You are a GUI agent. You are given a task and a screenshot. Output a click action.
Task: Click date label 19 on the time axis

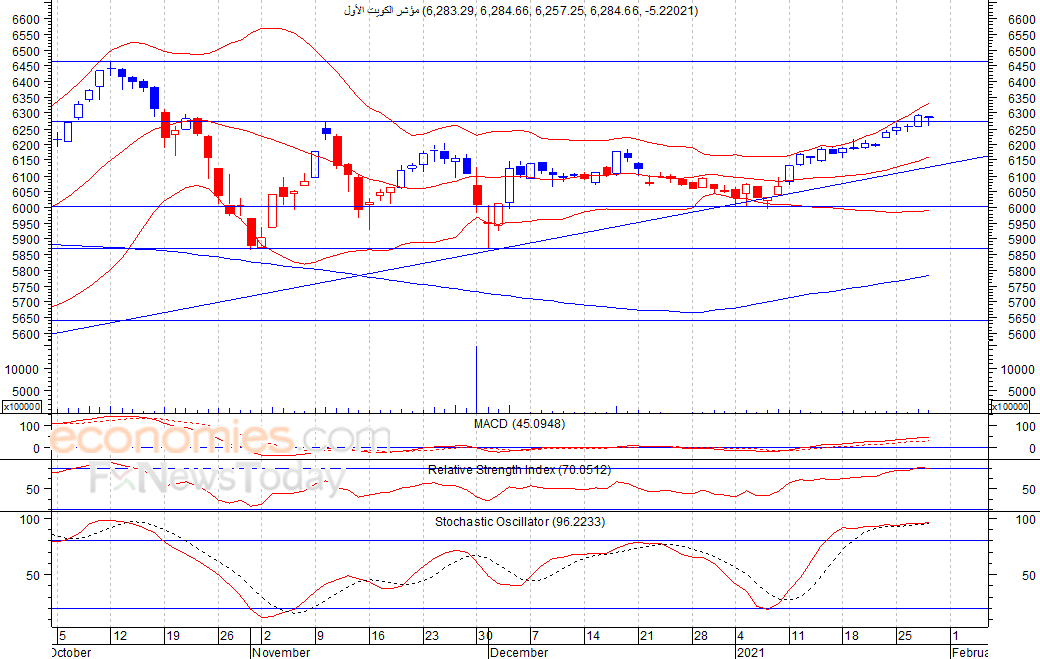coord(173,636)
